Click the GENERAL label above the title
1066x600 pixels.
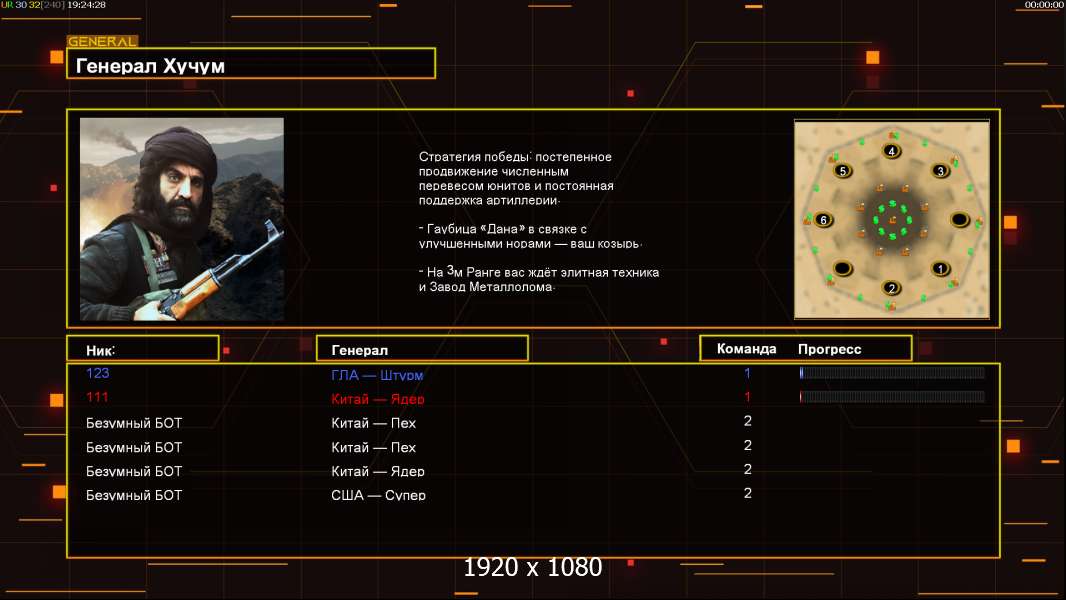pyautogui.click(x=102, y=41)
